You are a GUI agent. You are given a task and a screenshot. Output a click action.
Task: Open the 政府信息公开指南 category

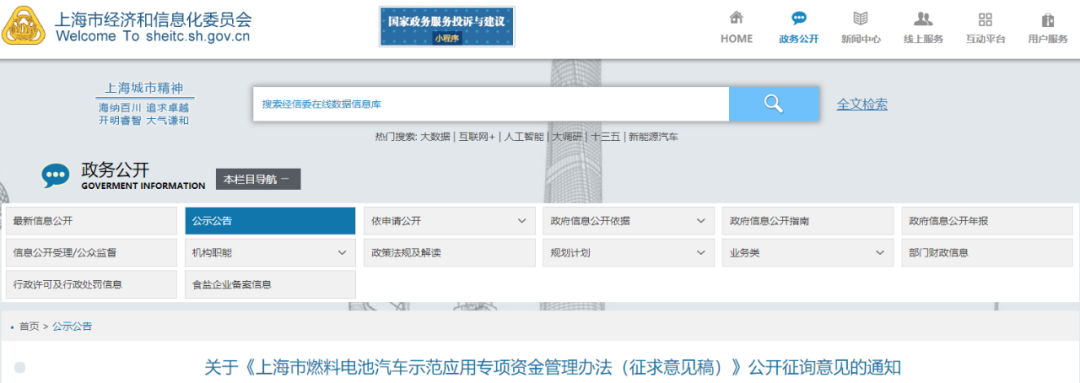click(x=808, y=221)
